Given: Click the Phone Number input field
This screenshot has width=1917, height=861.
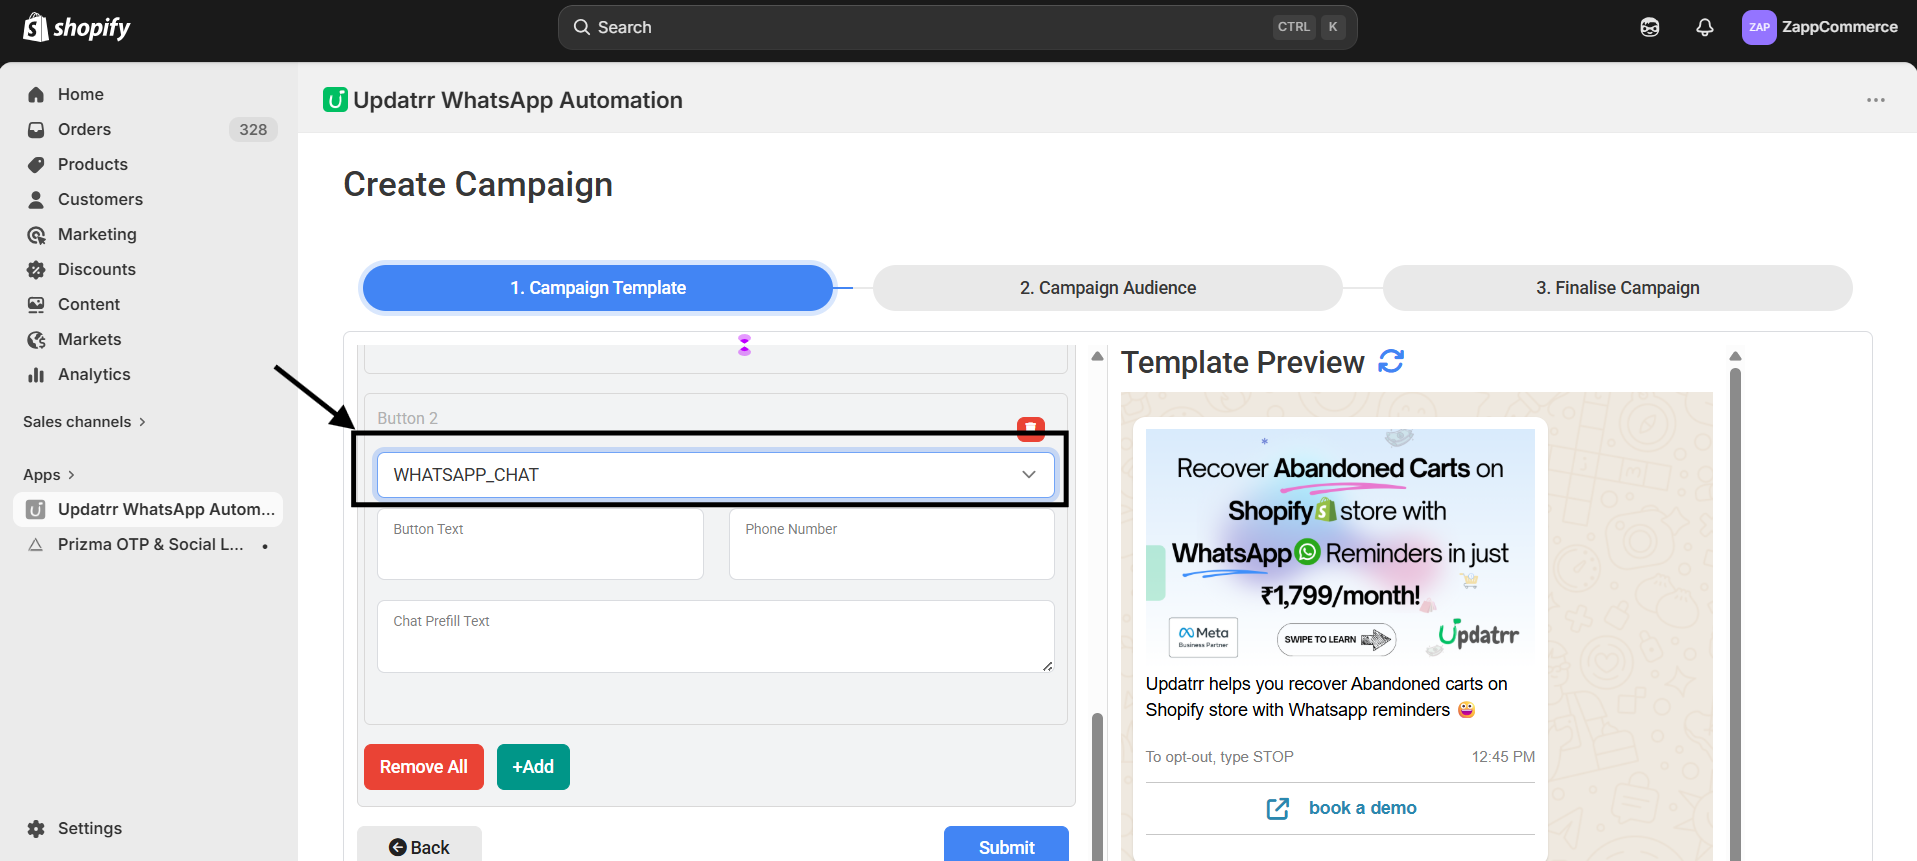Looking at the screenshot, I should (x=891, y=552).
